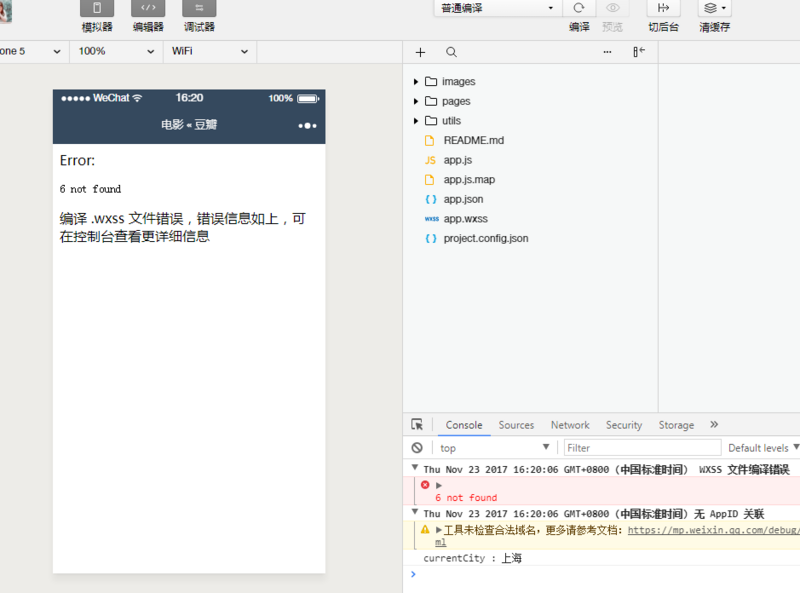Open the simulator's three-dot menu in navigation bar
The height and width of the screenshot is (593, 800).
(307, 126)
